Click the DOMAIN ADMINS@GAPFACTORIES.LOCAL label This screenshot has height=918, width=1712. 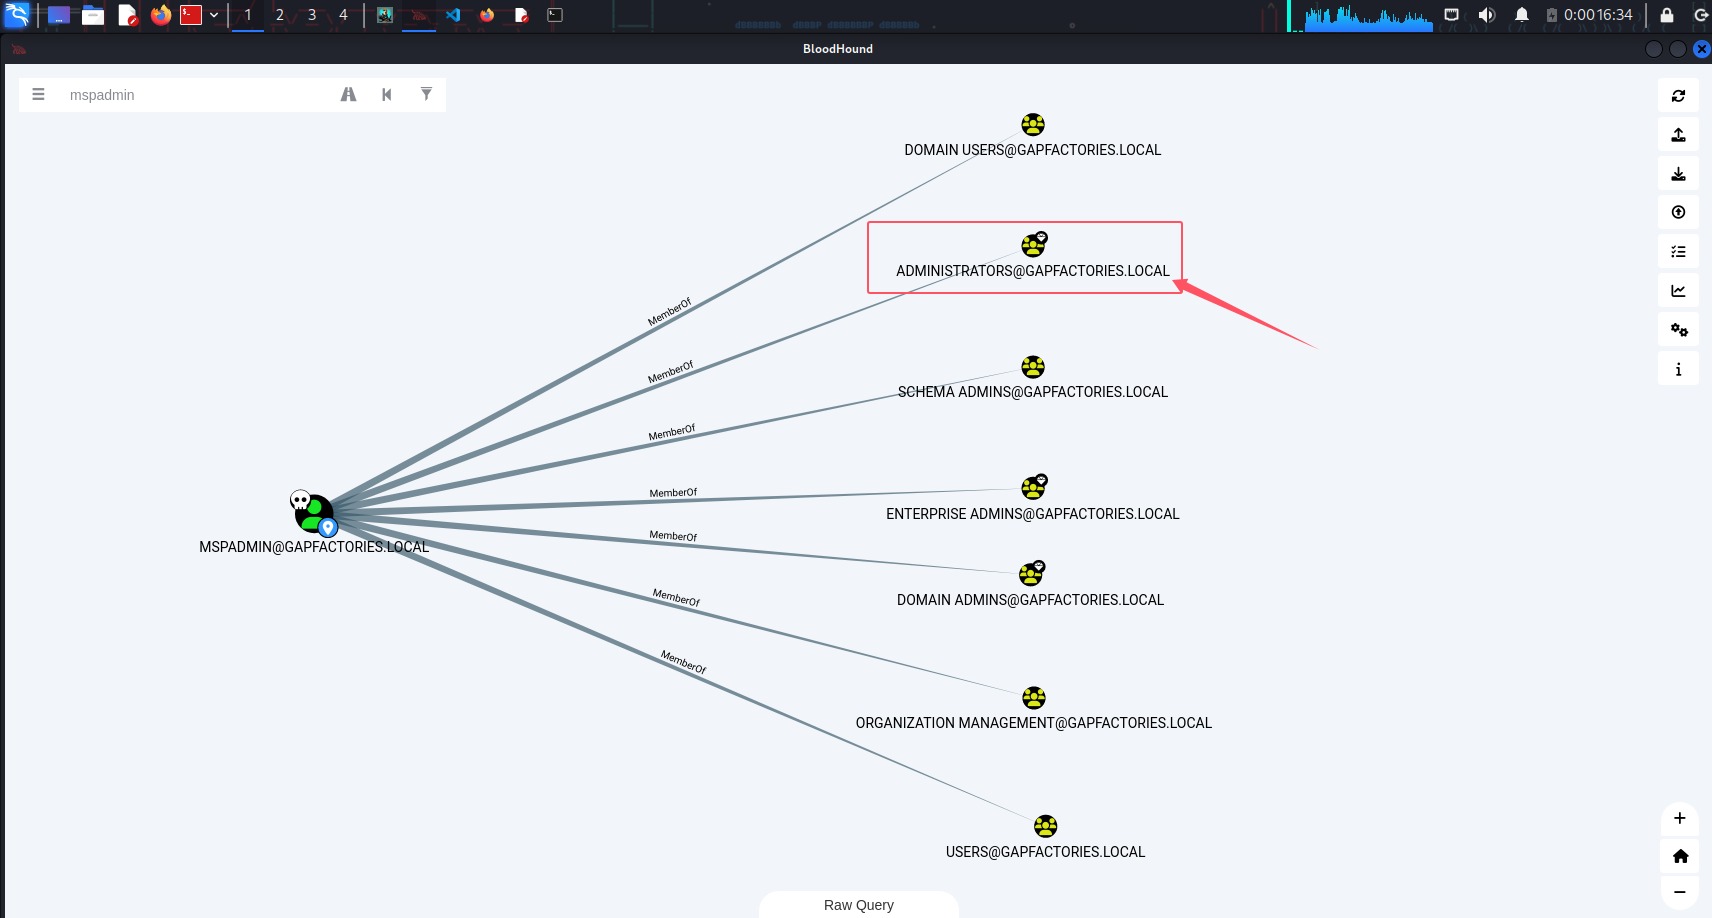tap(1031, 600)
